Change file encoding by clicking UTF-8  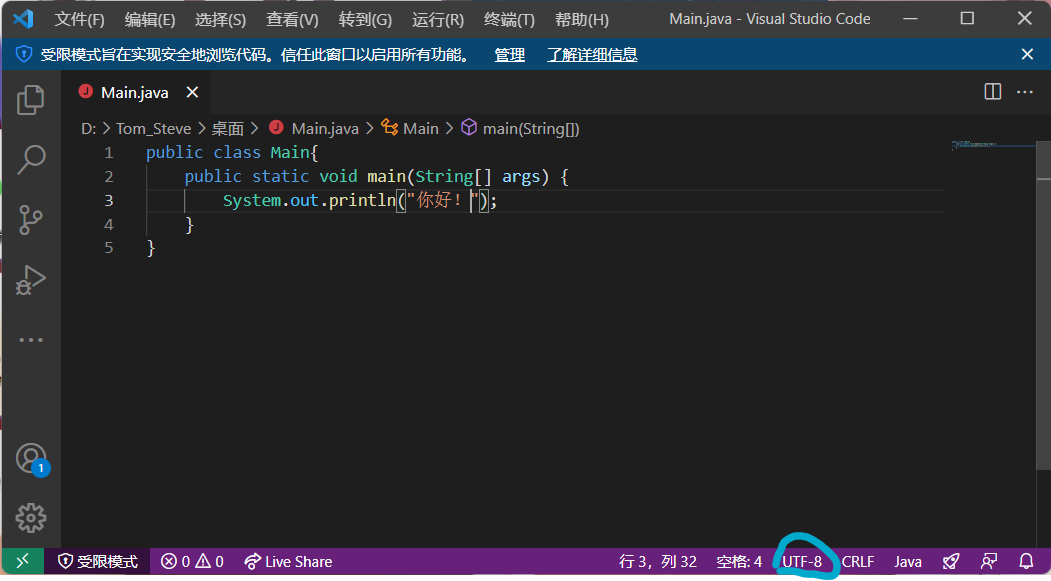(803, 561)
